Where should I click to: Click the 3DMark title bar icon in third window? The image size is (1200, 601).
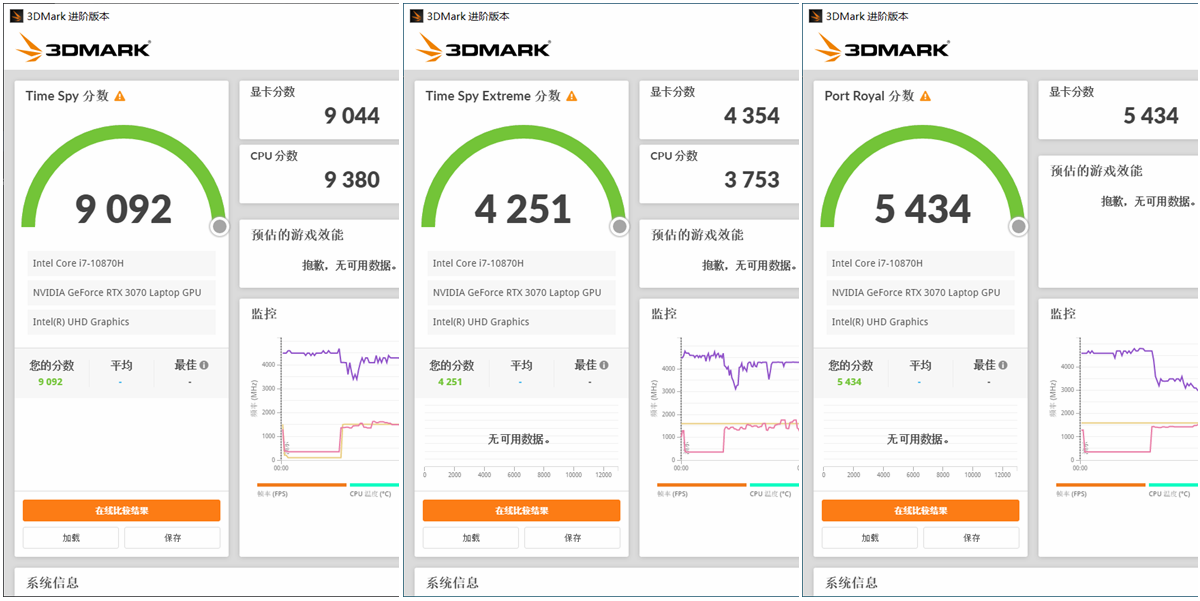(814, 16)
